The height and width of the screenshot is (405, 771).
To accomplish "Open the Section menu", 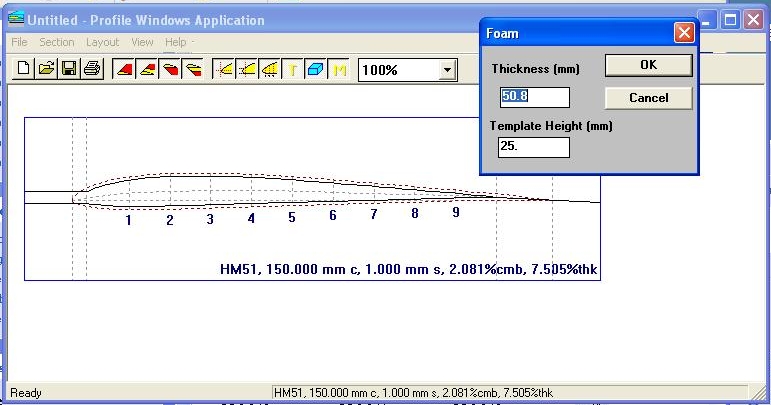I will pos(57,42).
